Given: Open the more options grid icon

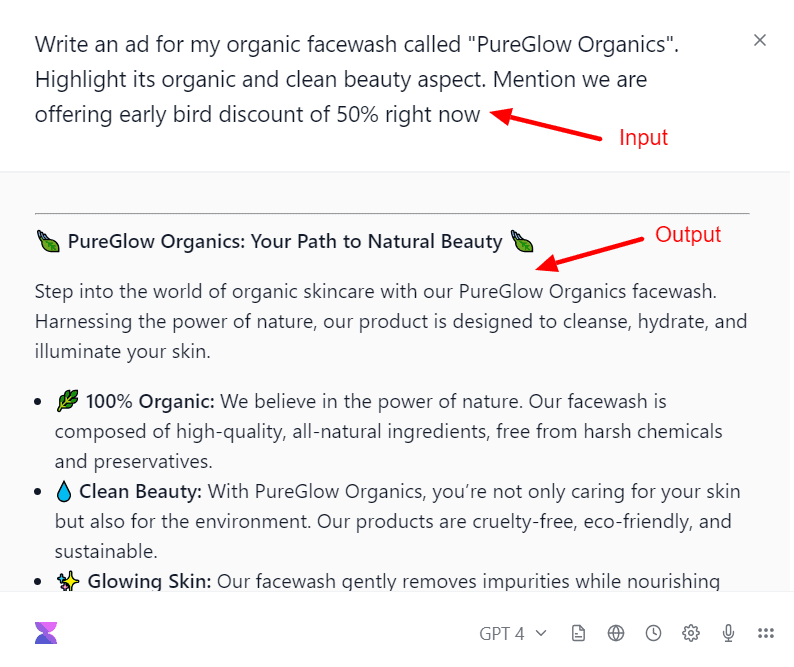Looking at the screenshot, I should [x=766, y=633].
